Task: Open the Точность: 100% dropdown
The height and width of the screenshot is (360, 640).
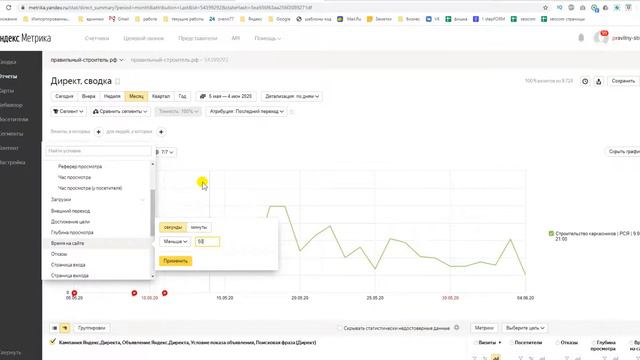Action: tap(178, 111)
